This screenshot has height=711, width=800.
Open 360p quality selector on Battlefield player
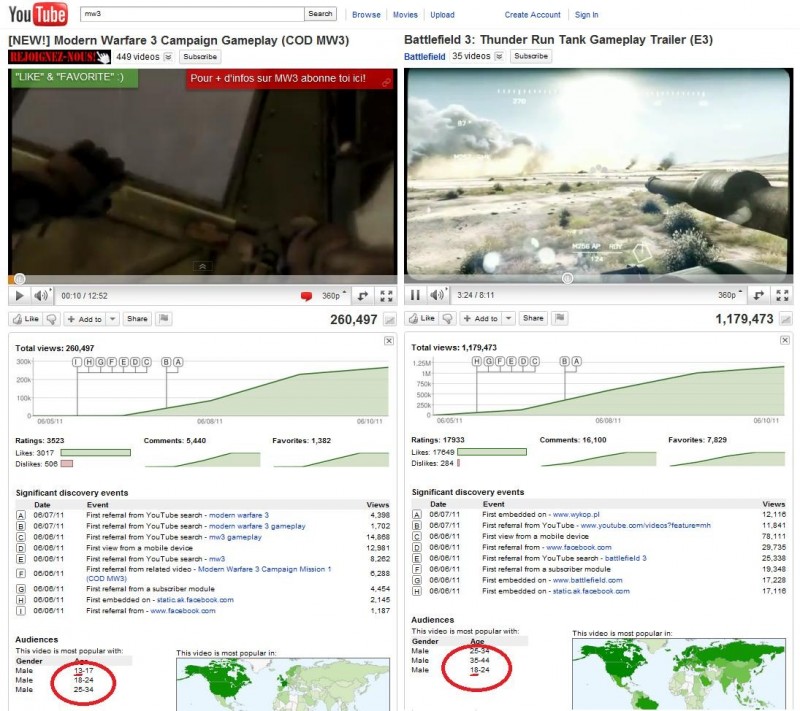pos(730,296)
